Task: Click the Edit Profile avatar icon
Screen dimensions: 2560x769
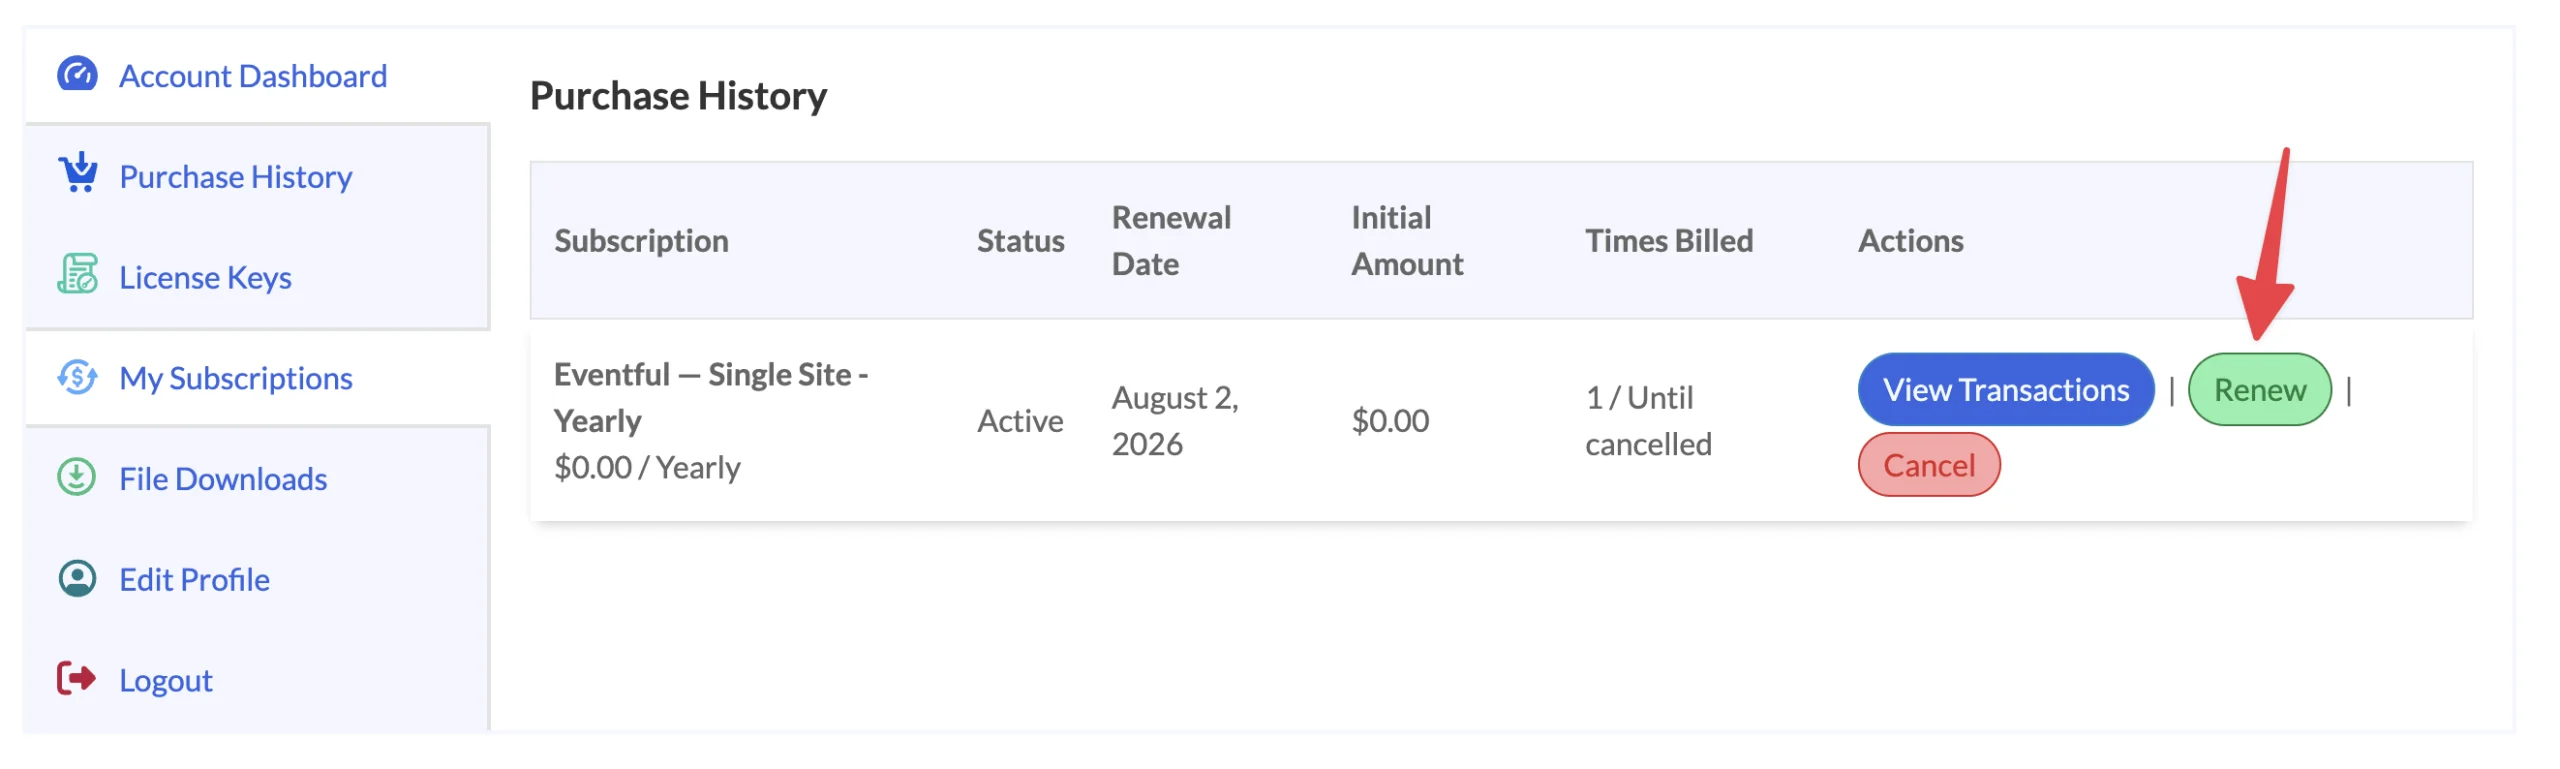Action: coord(77,579)
